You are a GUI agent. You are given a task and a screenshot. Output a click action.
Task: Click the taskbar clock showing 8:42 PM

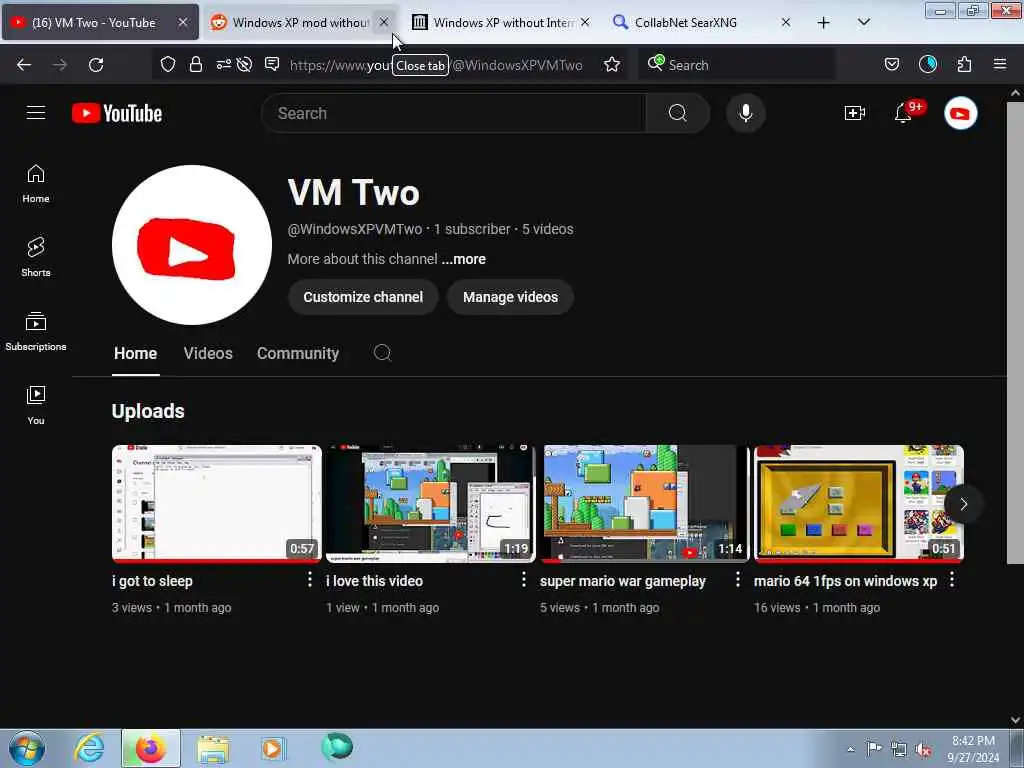click(x=973, y=749)
